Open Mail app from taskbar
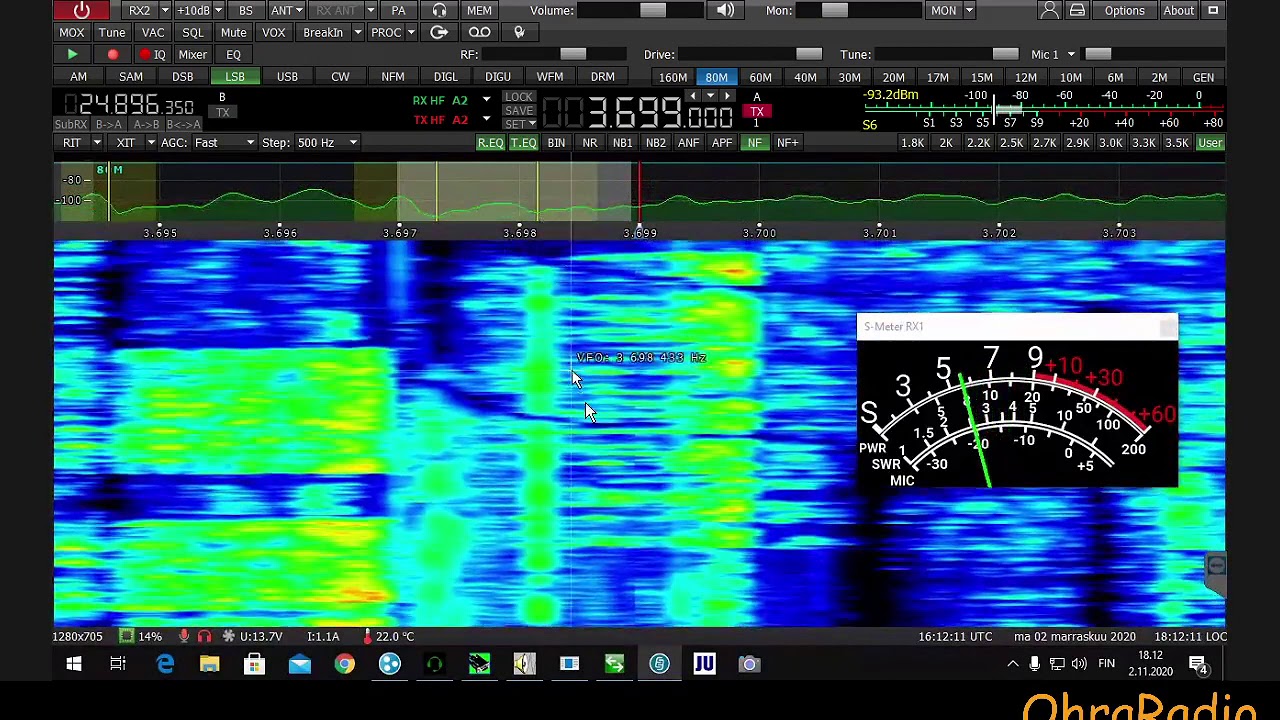The image size is (1280, 720). [299, 664]
